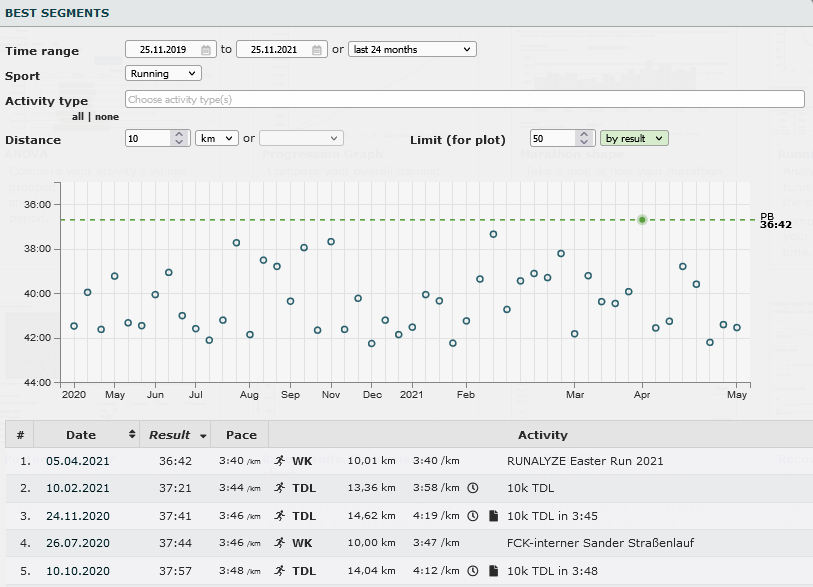Viewport: 813px width, 587px height.
Task: Click document icon in 10.10.2020 row
Action: click(492, 571)
